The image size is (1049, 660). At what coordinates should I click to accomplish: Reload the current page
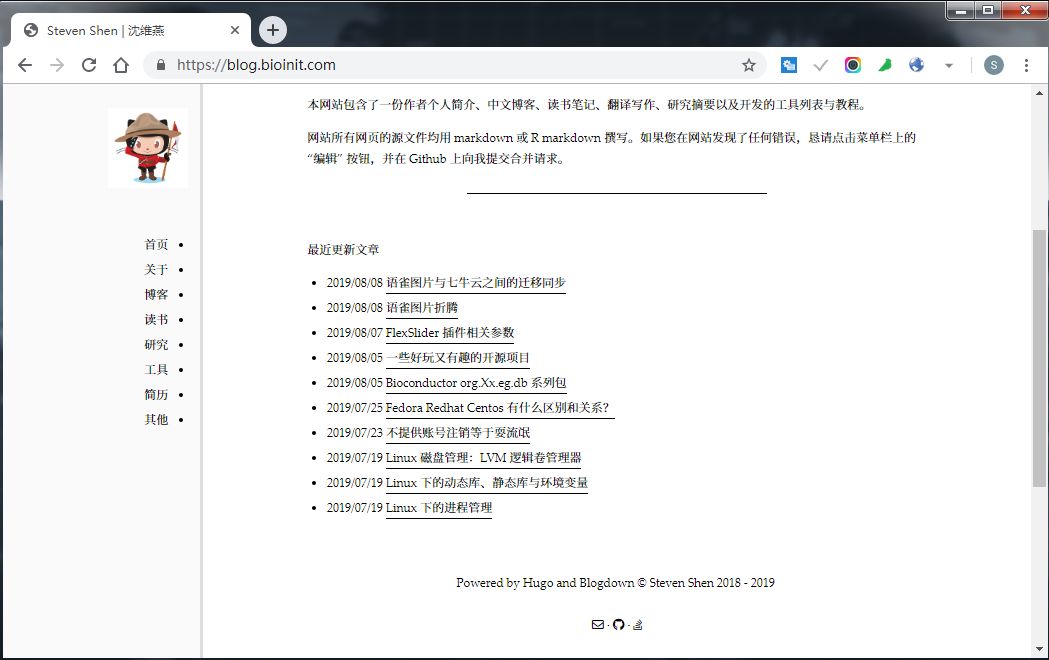tap(89, 64)
